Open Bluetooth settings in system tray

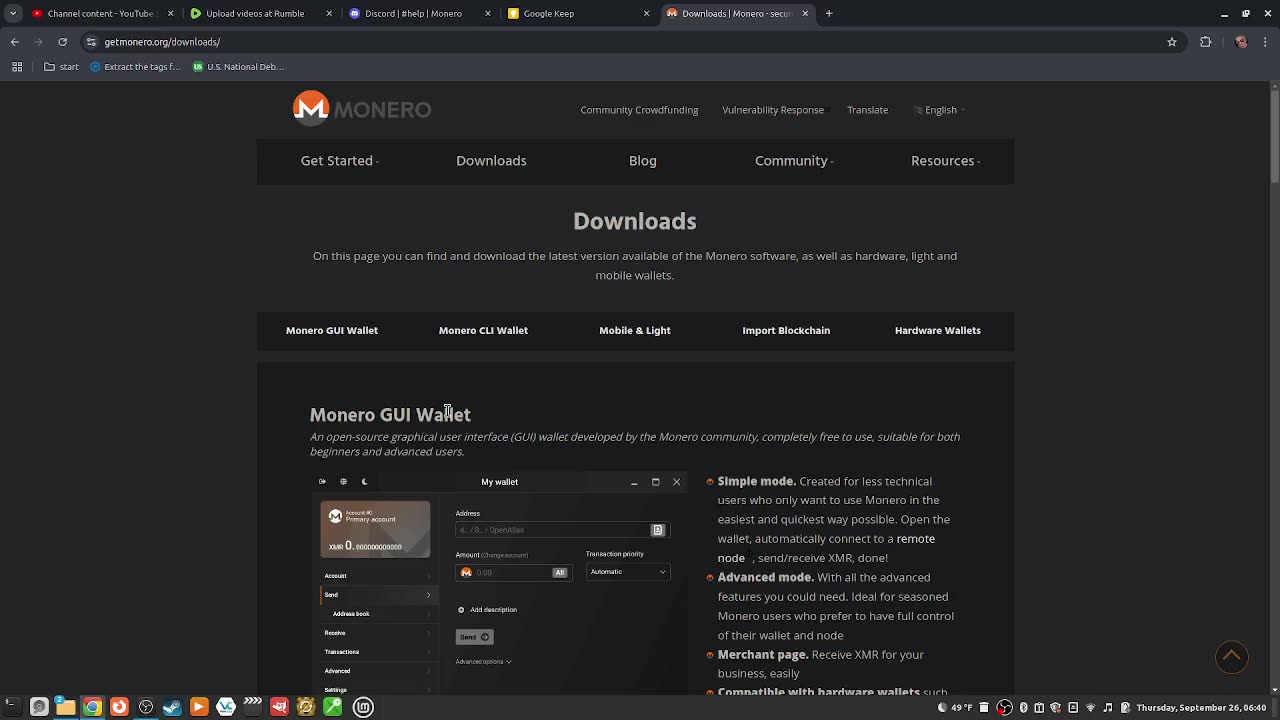(x=1023, y=707)
